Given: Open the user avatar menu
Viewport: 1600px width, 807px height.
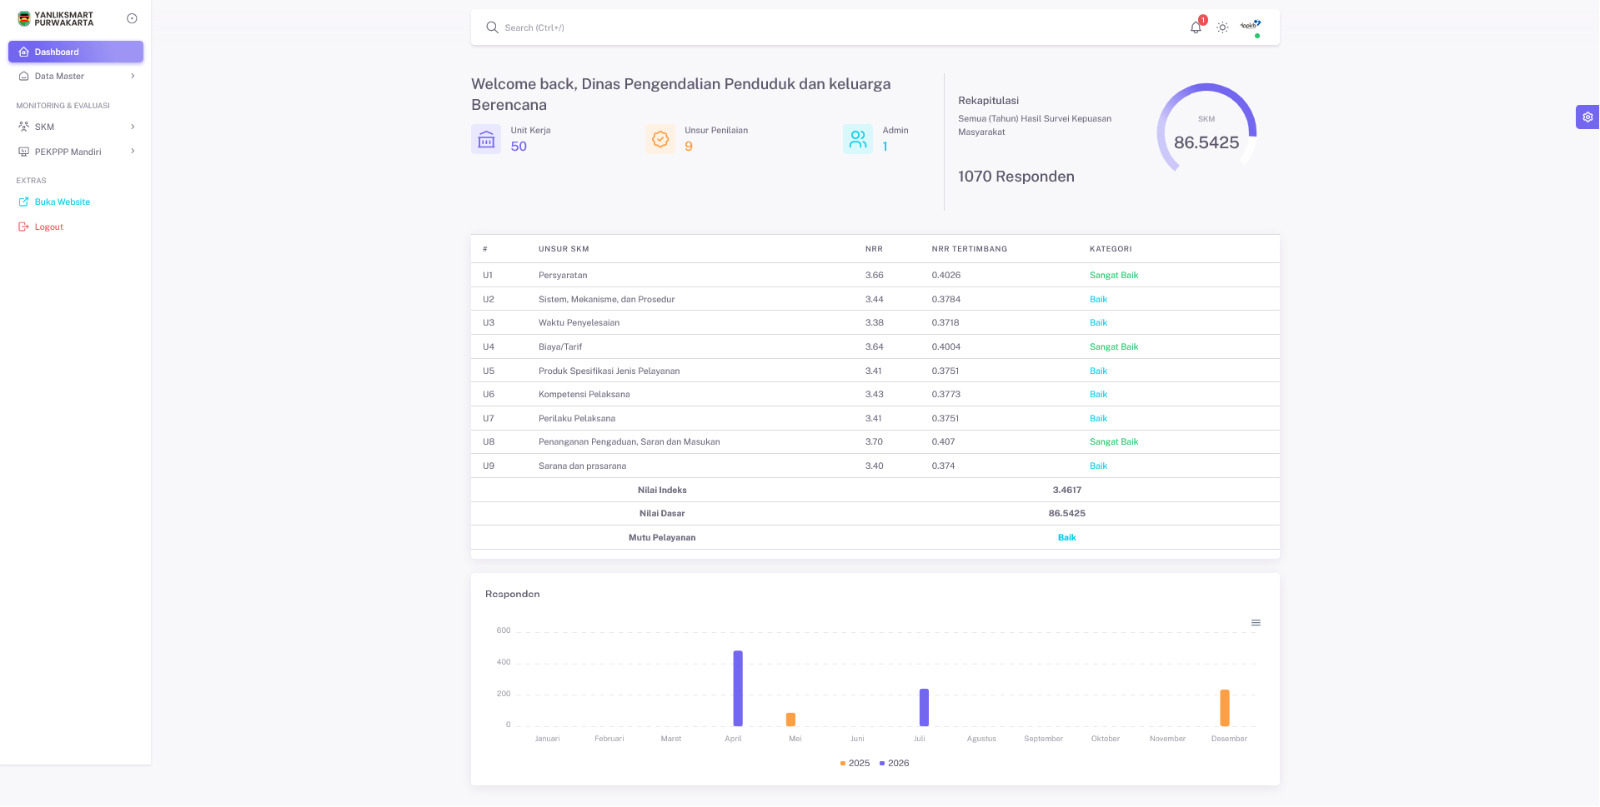Looking at the screenshot, I should click(x=1250, y=27).
